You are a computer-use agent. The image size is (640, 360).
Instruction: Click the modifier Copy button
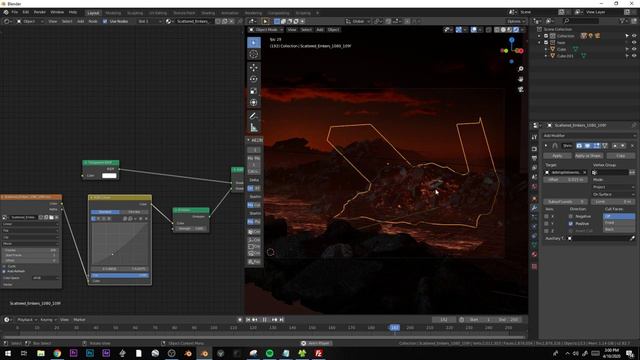pos(620,156)
